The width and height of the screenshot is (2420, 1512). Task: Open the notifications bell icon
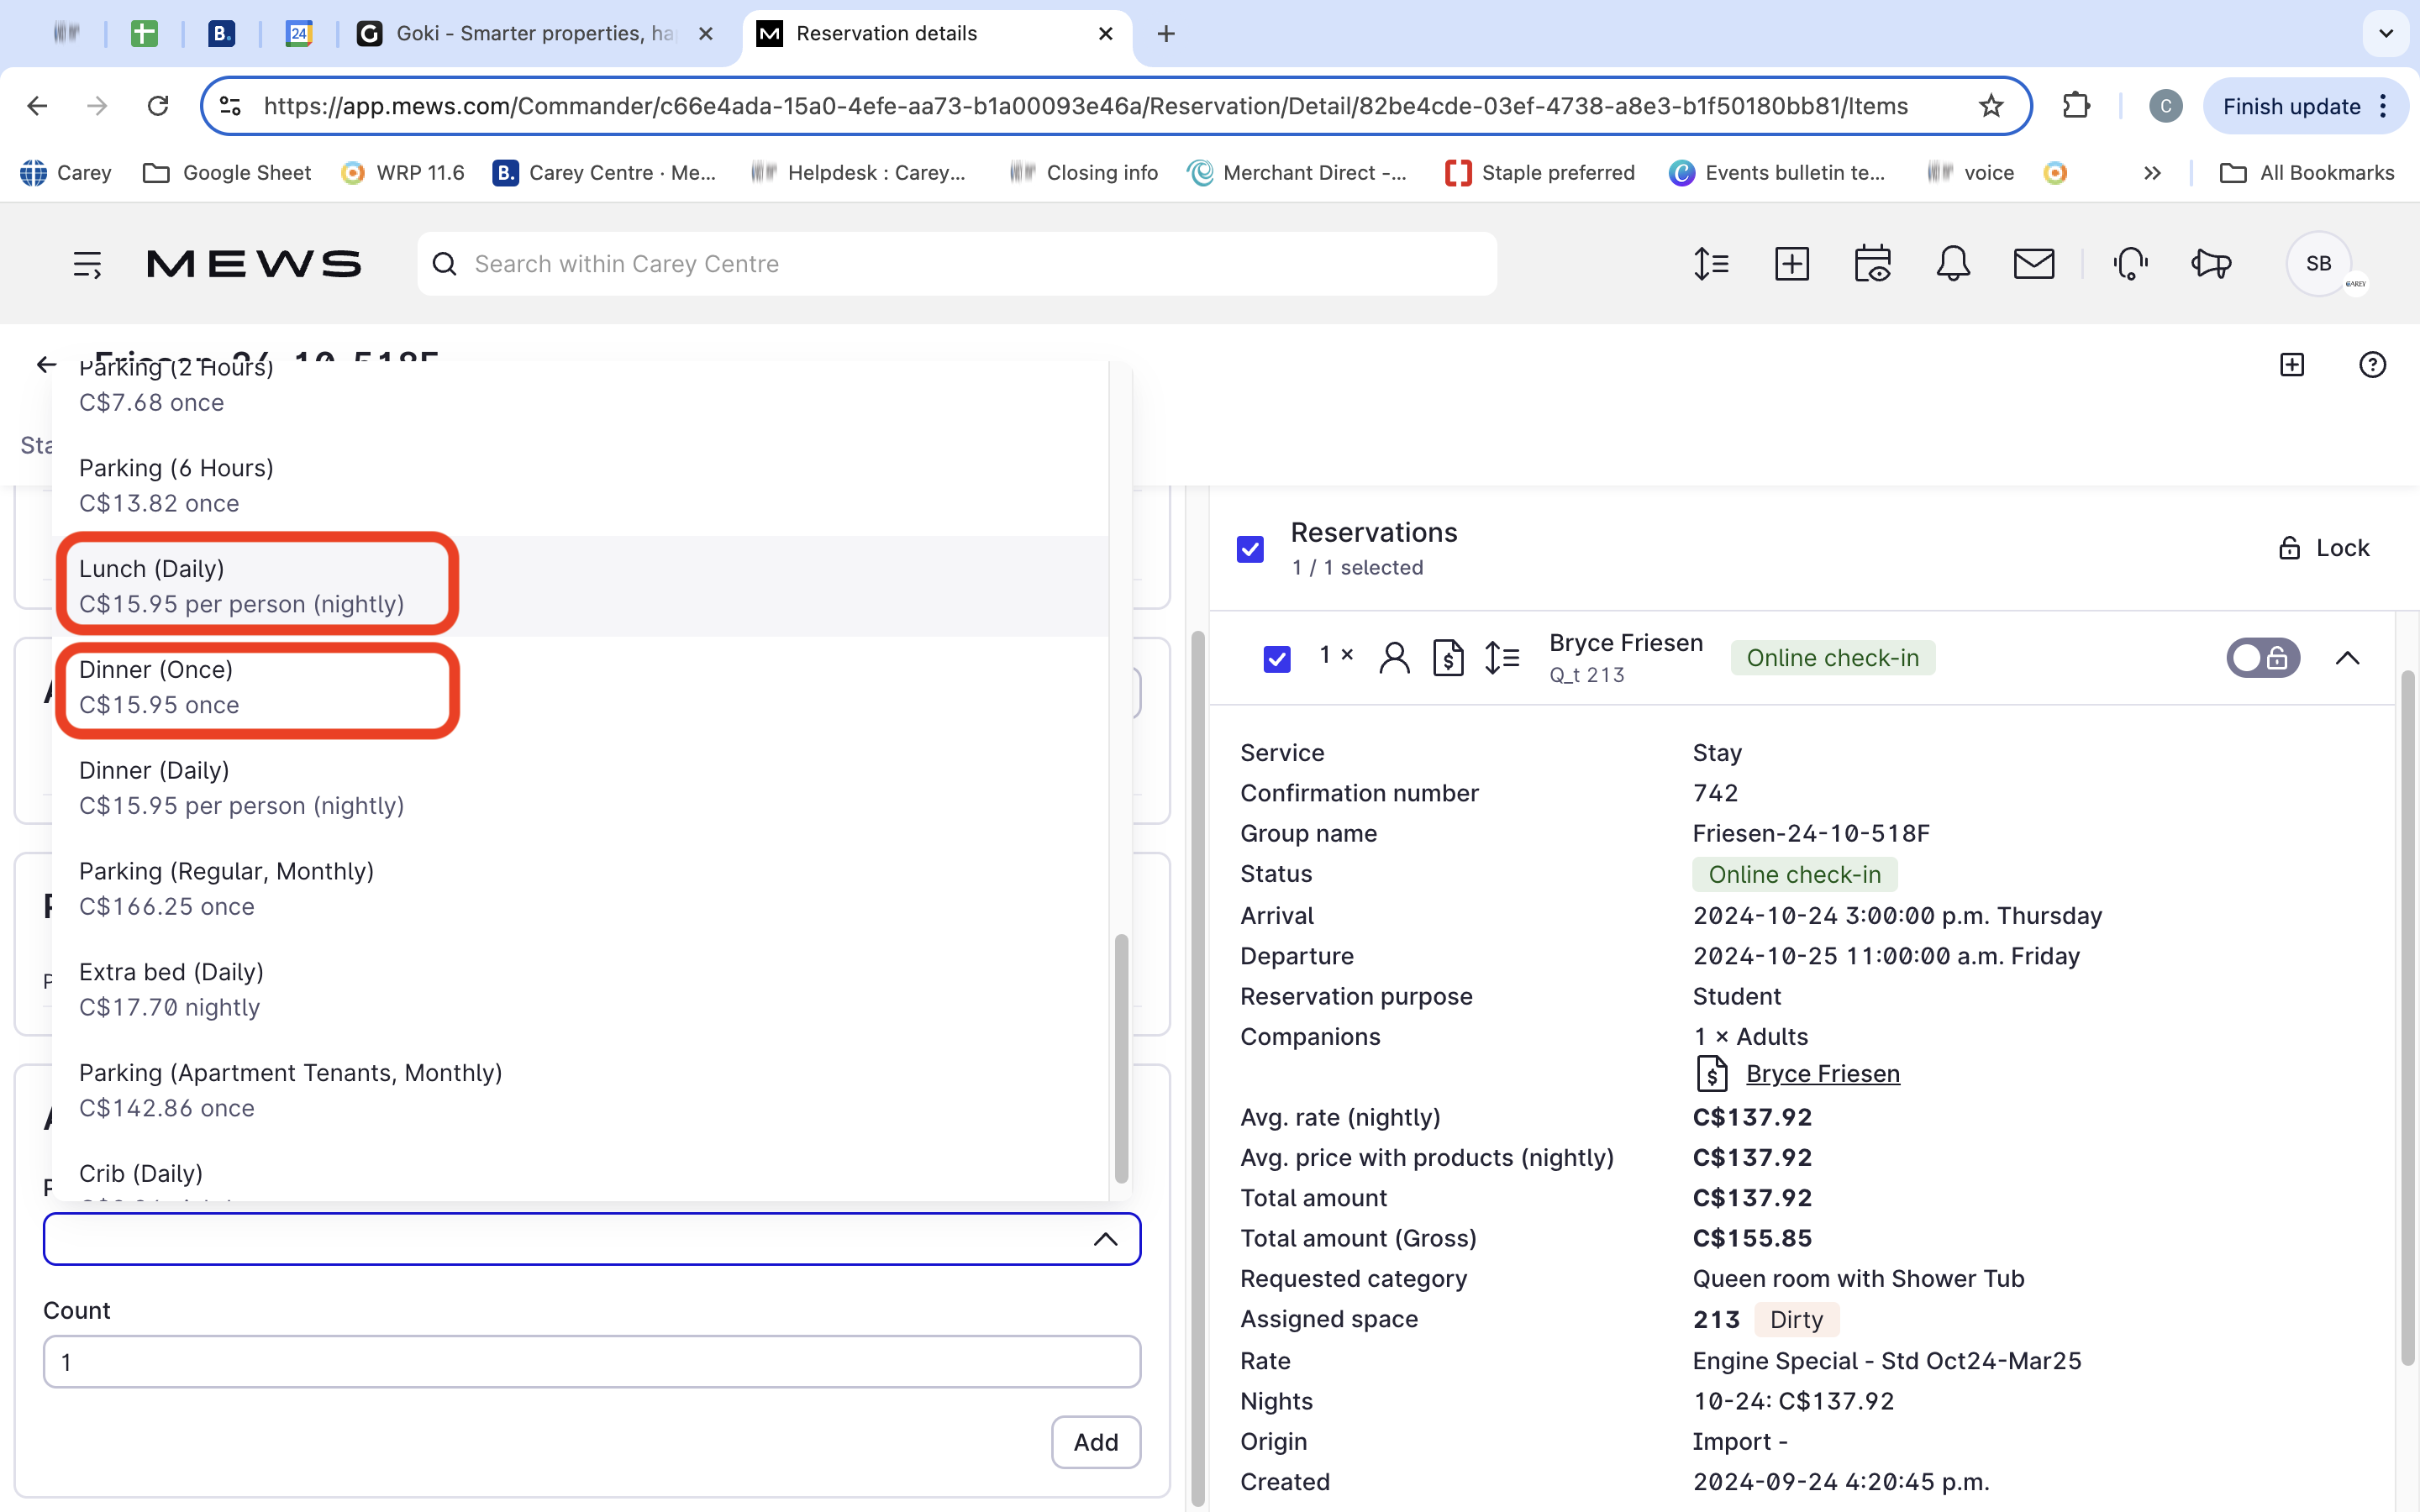point(1952,264)
